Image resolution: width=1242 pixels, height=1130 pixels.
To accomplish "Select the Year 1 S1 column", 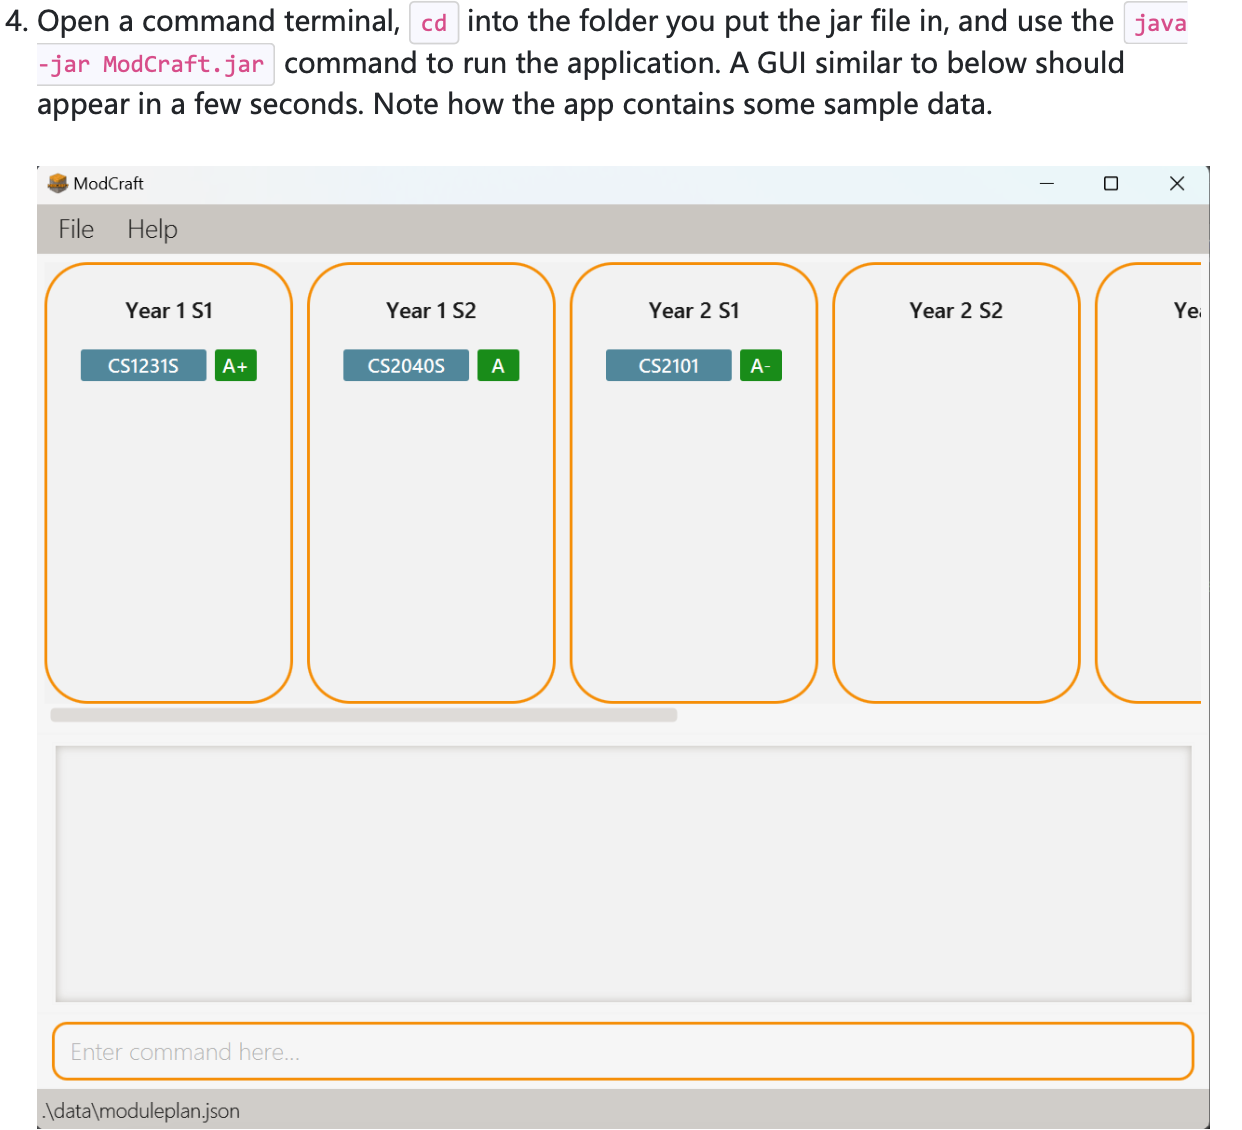I will 168,311.
